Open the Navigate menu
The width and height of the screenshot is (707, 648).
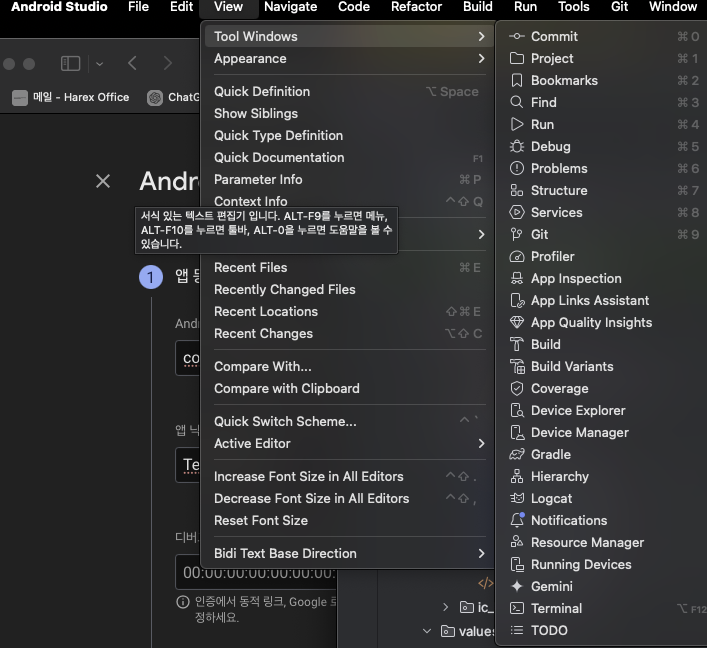(x=290, y=7)
